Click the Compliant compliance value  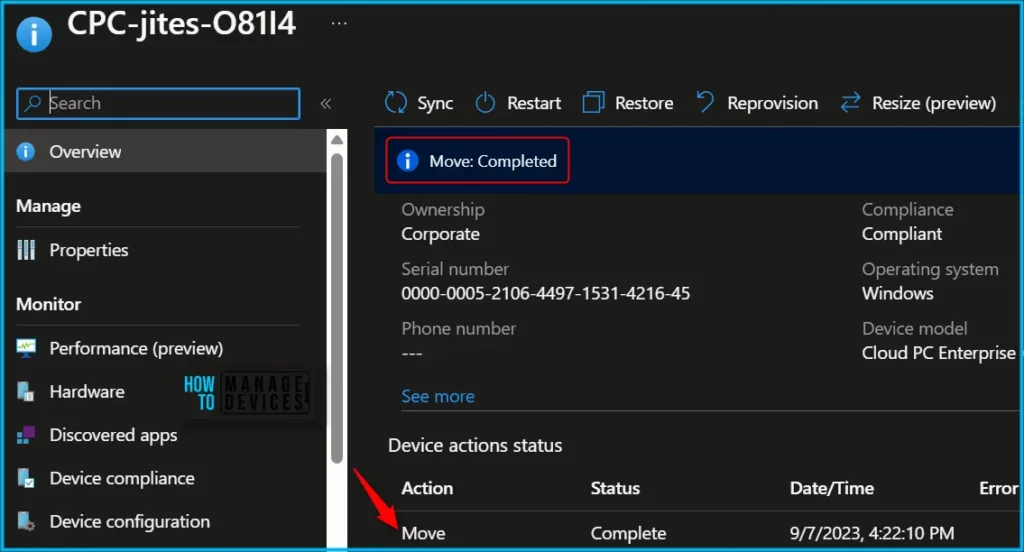click(x=902, y=234)
